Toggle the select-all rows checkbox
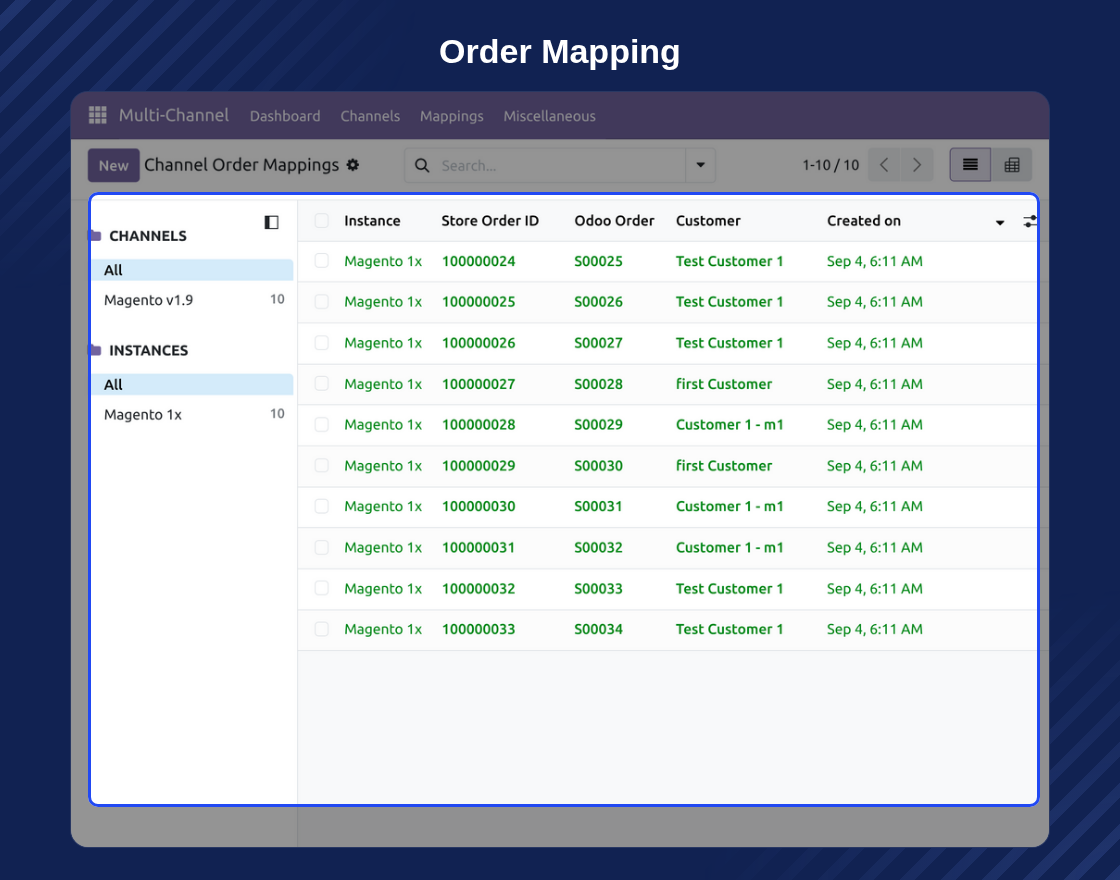This screenshot has width=1120, height=880. [321, 221]
